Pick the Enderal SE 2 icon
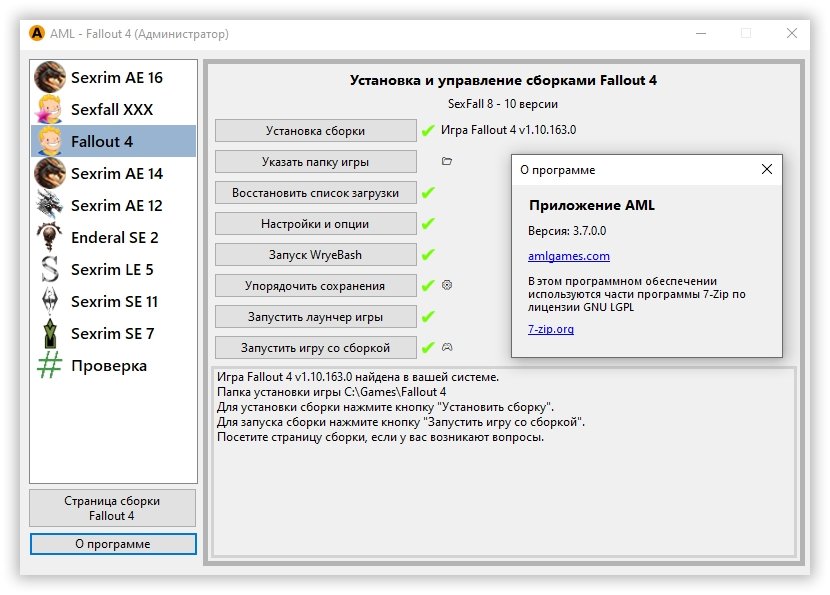830x595 pixels. 50,237
